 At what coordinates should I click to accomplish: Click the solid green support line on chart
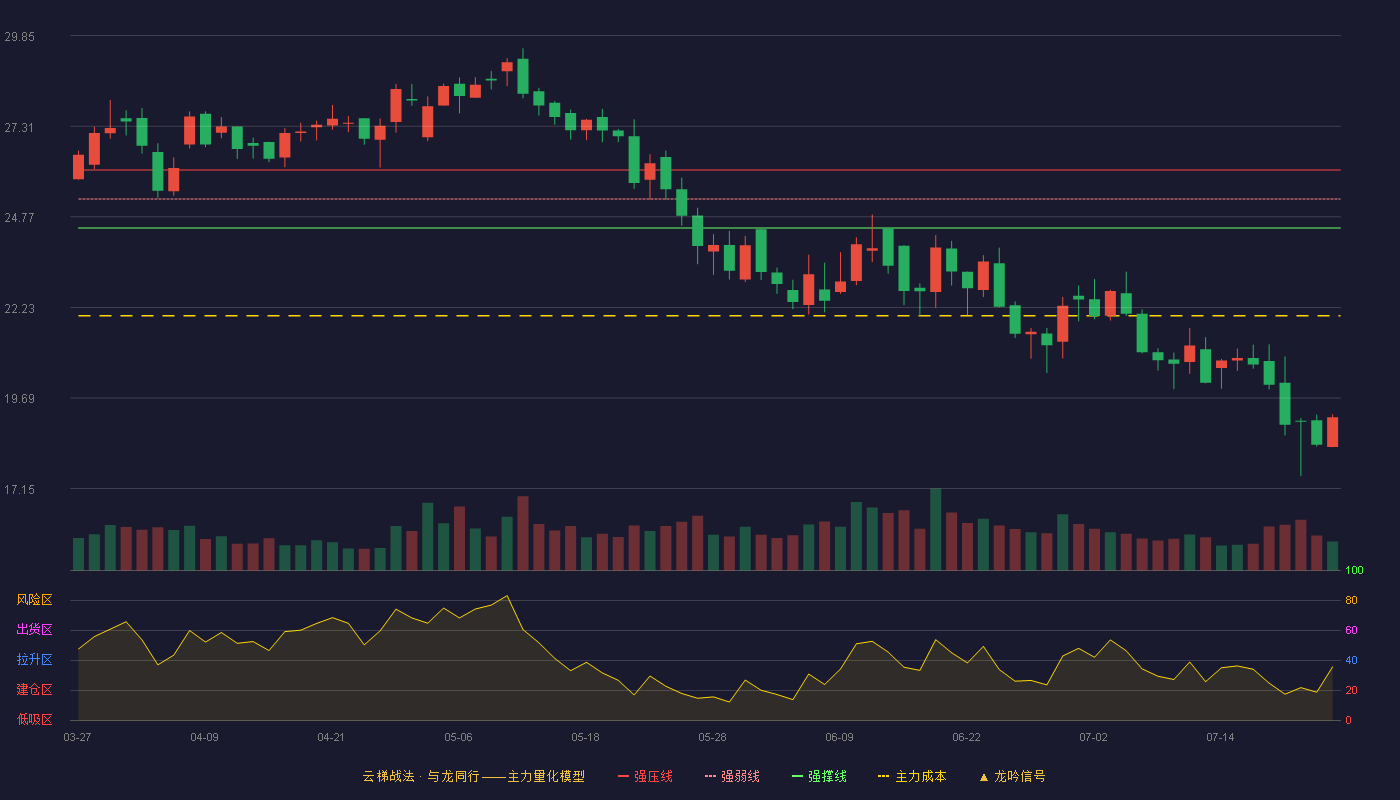709,228
